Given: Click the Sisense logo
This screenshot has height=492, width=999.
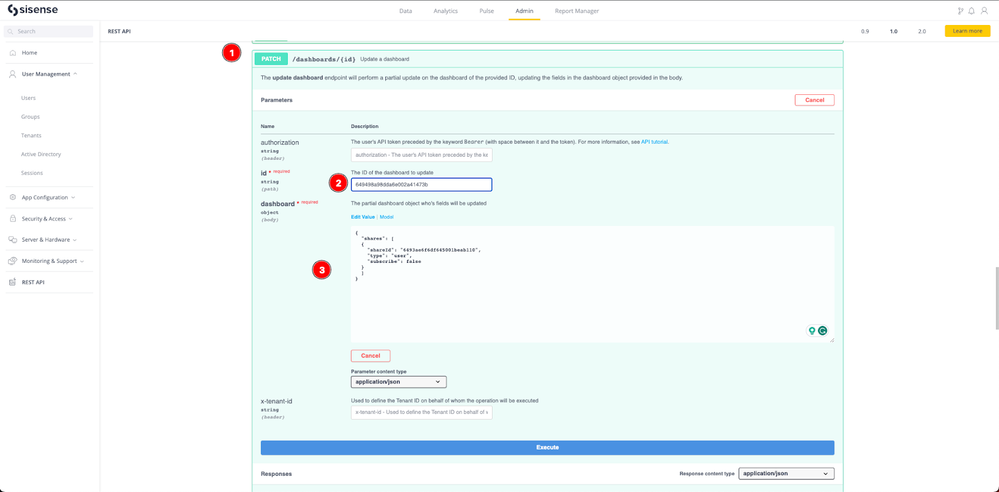Looking at the screenshot, I should [x=33, y=11].
